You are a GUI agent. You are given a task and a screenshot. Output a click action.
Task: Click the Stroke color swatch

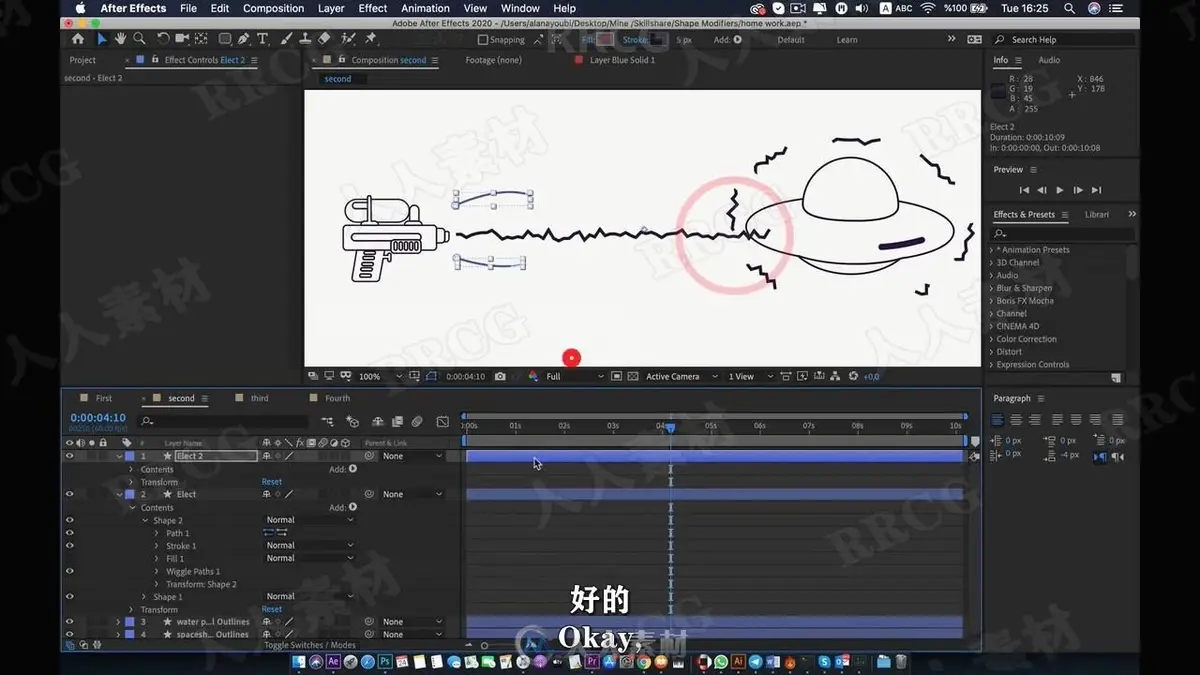pyautogui.click(x=660, y=40)
